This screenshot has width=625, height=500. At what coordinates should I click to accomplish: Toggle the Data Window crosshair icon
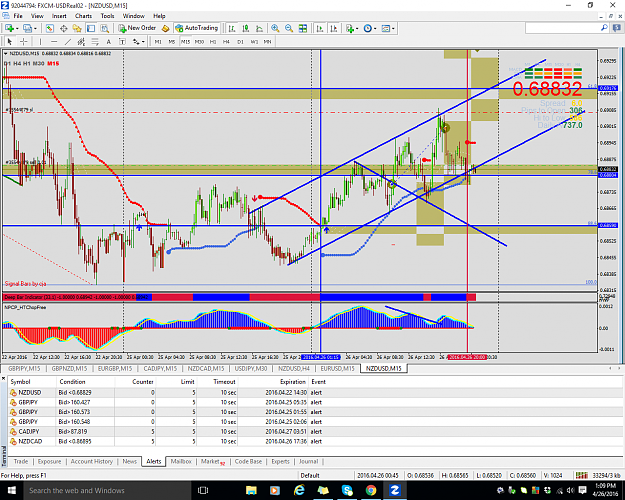click(x=63, y=28)
